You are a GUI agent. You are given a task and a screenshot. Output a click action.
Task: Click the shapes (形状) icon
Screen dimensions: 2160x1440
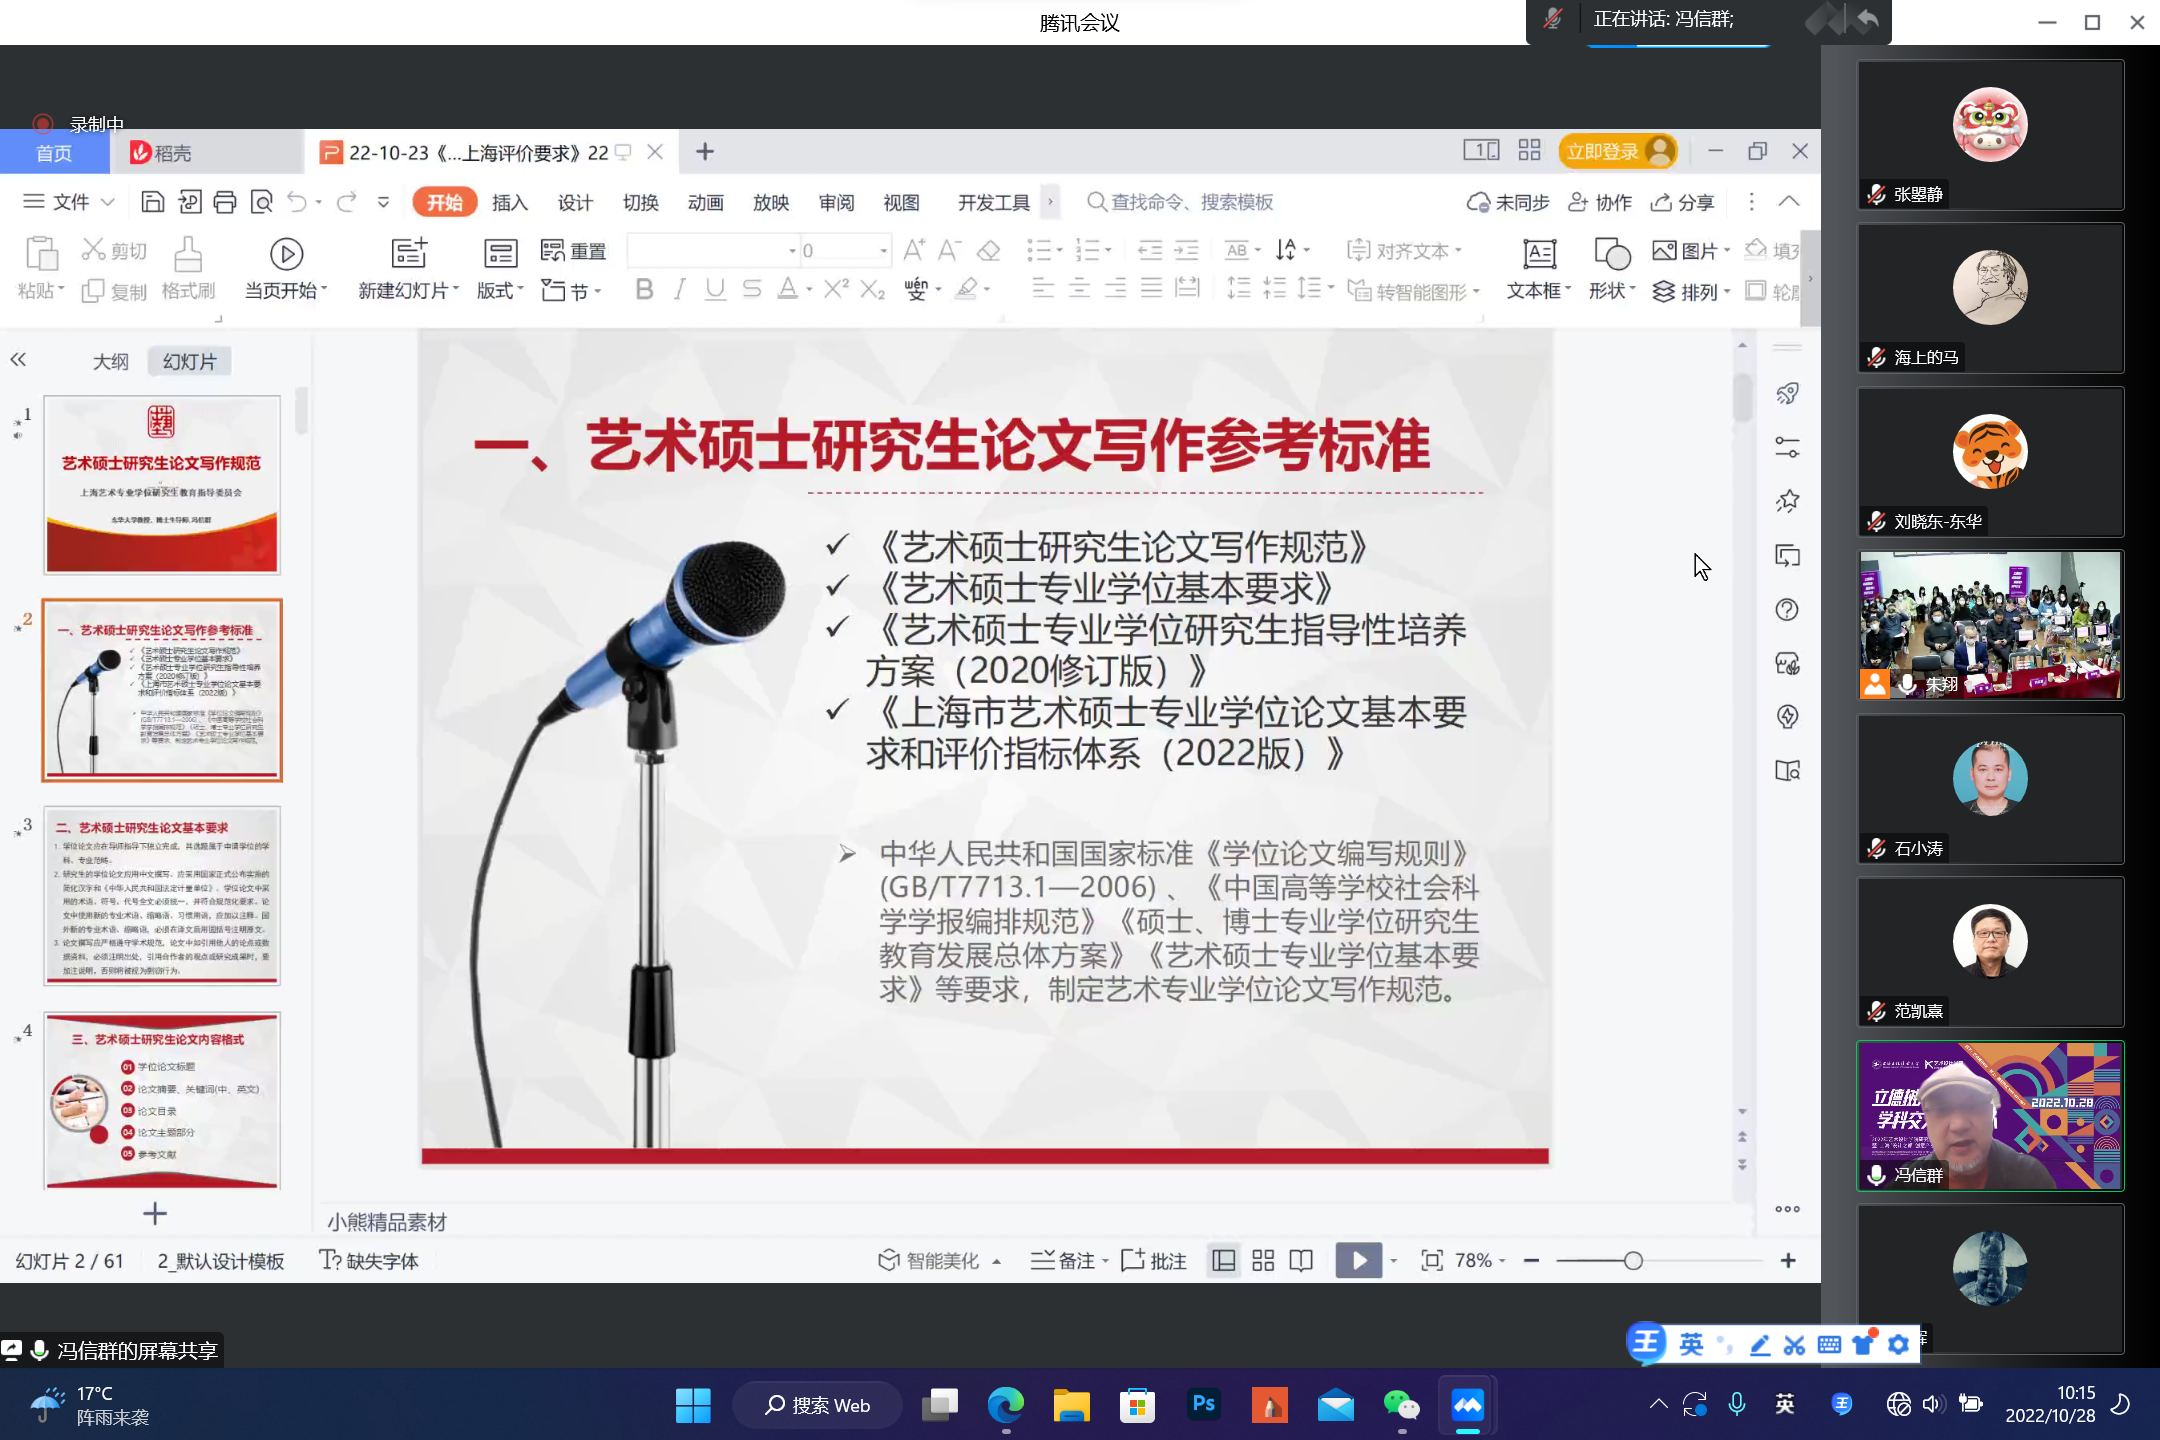[x=1611, y=255]
